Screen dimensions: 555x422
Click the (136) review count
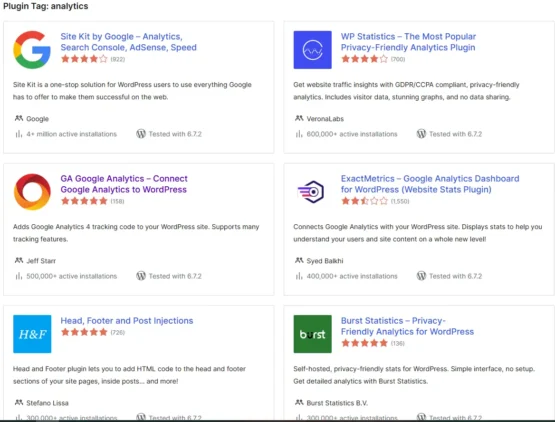point(398,343)
